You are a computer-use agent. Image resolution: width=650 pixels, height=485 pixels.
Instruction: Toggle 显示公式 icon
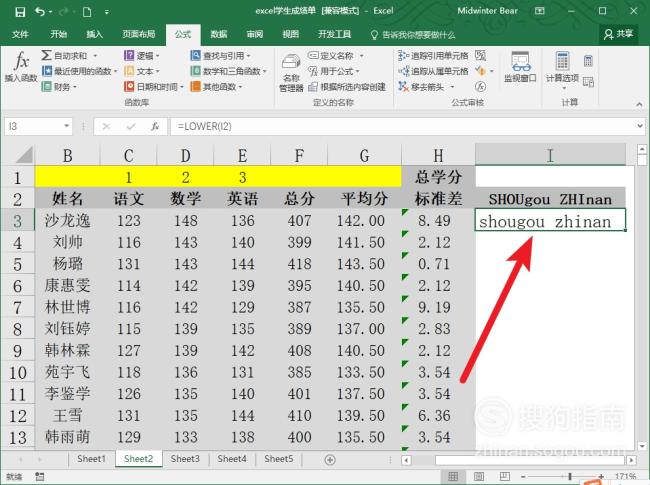click(480, 56)
